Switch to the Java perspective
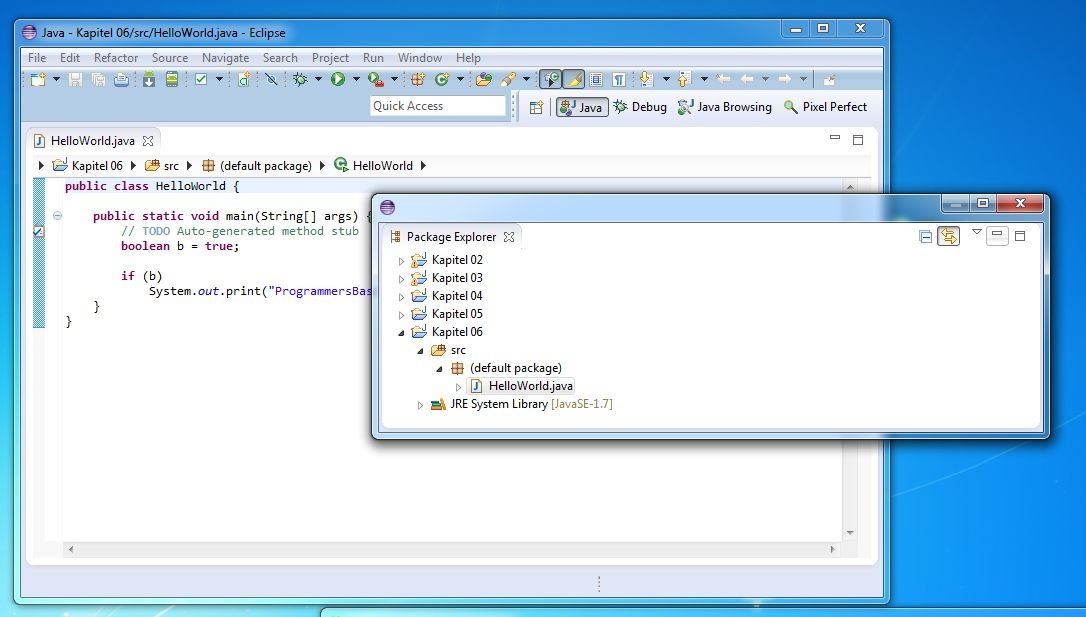The height and width of the screenshot is (617, 1086). click(x=582, y=107)
